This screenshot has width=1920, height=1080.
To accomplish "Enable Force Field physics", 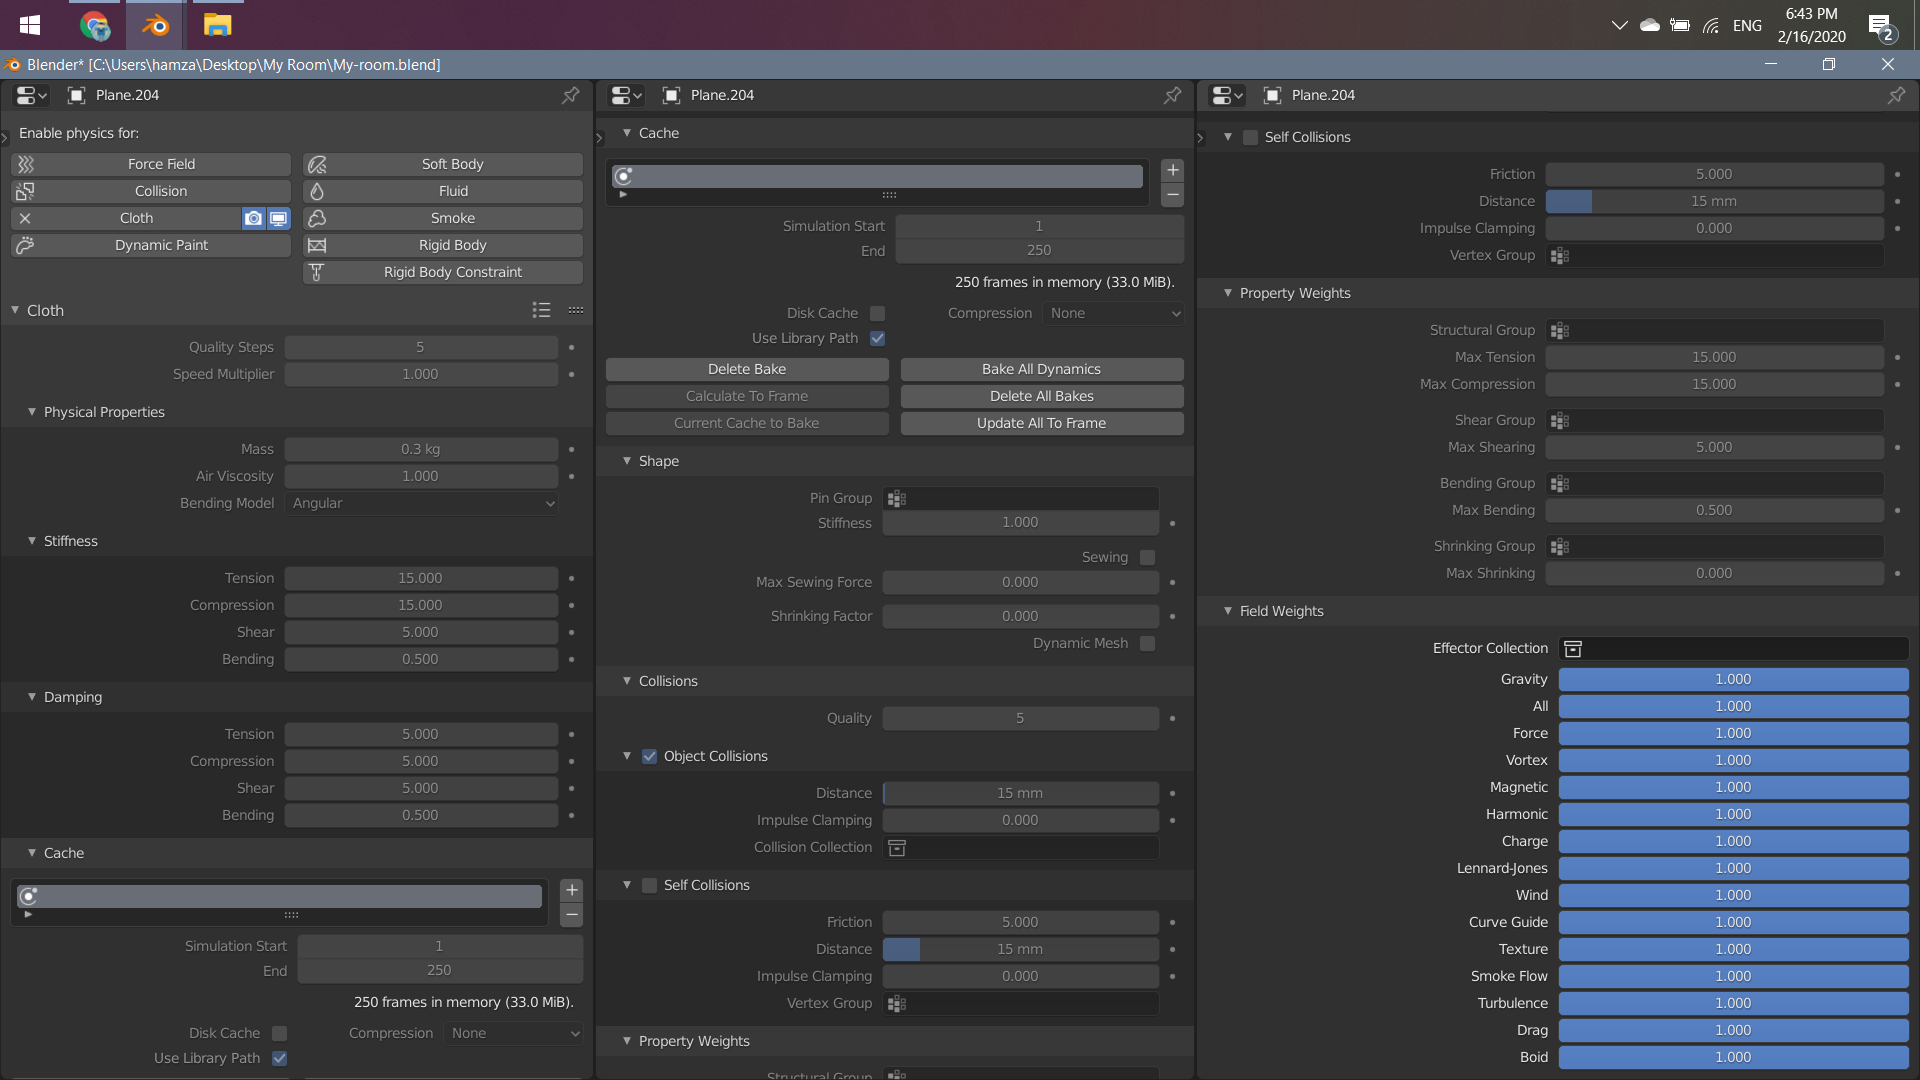I will coord(151,164).
